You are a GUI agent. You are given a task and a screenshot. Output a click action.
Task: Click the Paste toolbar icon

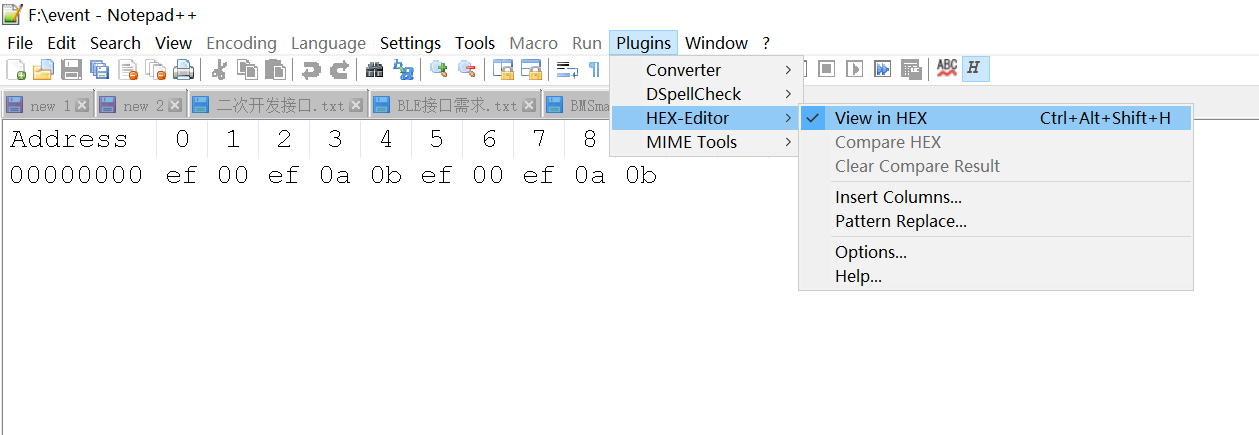click(x=275, y=69)
